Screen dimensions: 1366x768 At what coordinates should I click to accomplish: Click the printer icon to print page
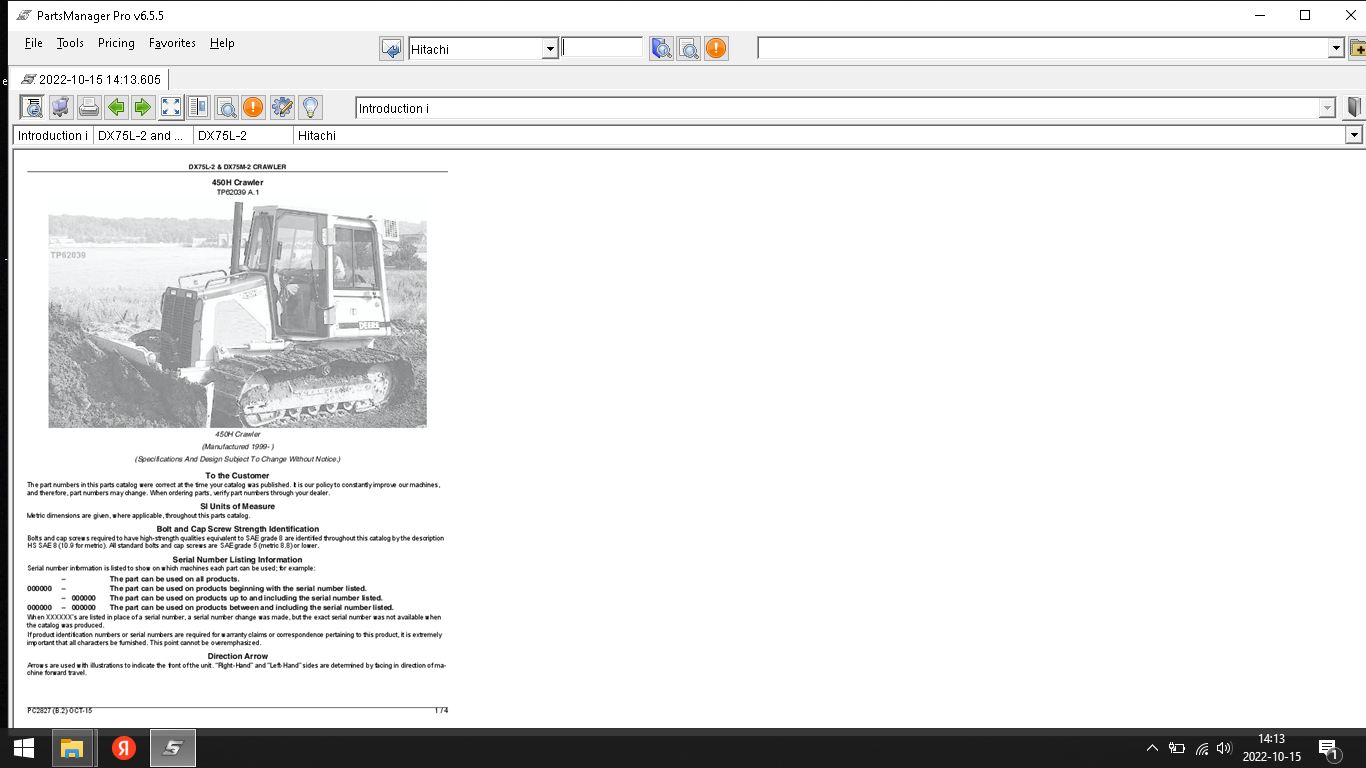[89, 107]
